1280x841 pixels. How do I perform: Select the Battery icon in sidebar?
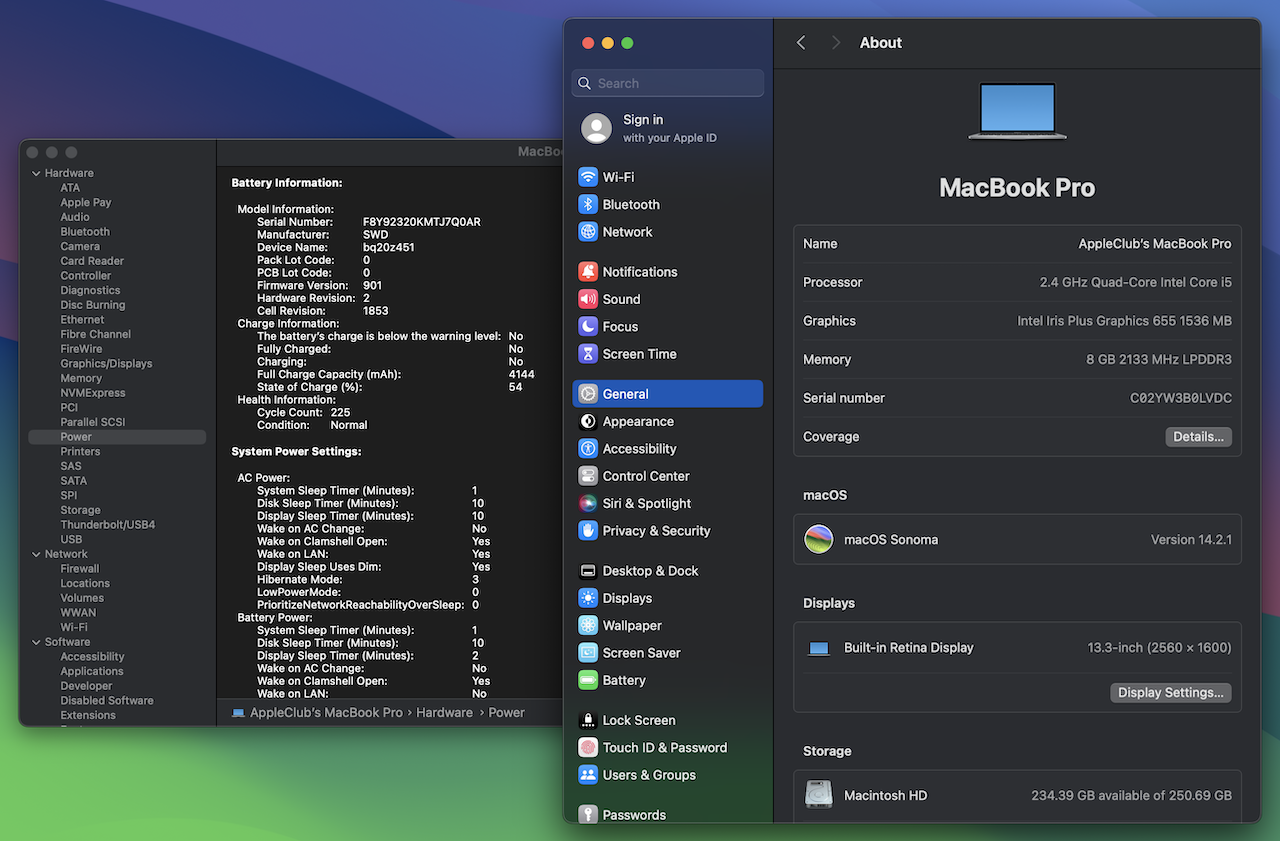click(588, 680)
